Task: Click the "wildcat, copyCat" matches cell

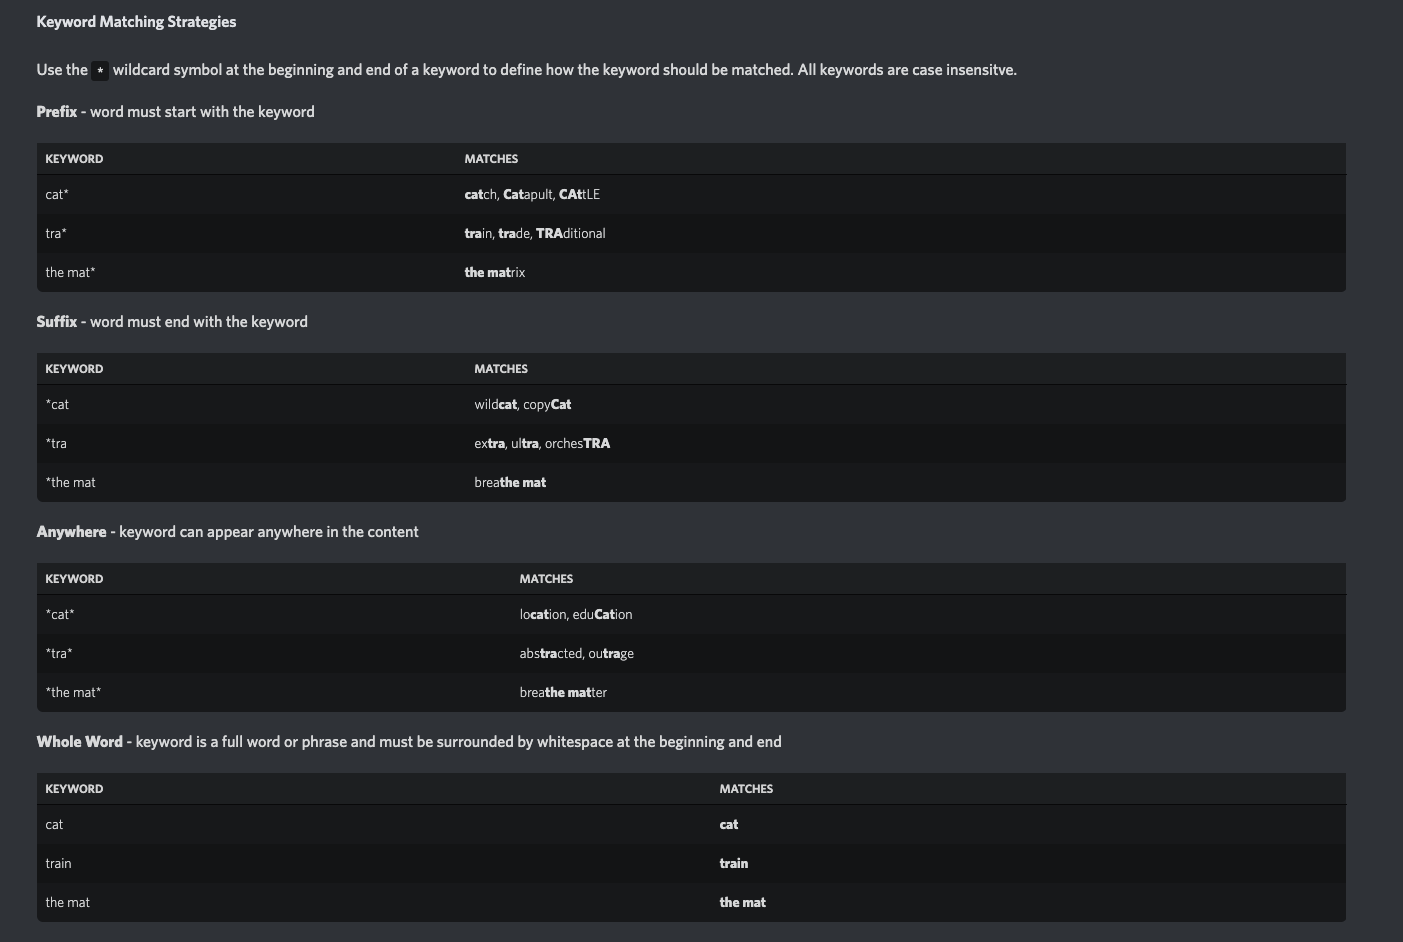Action: [522, 405]
